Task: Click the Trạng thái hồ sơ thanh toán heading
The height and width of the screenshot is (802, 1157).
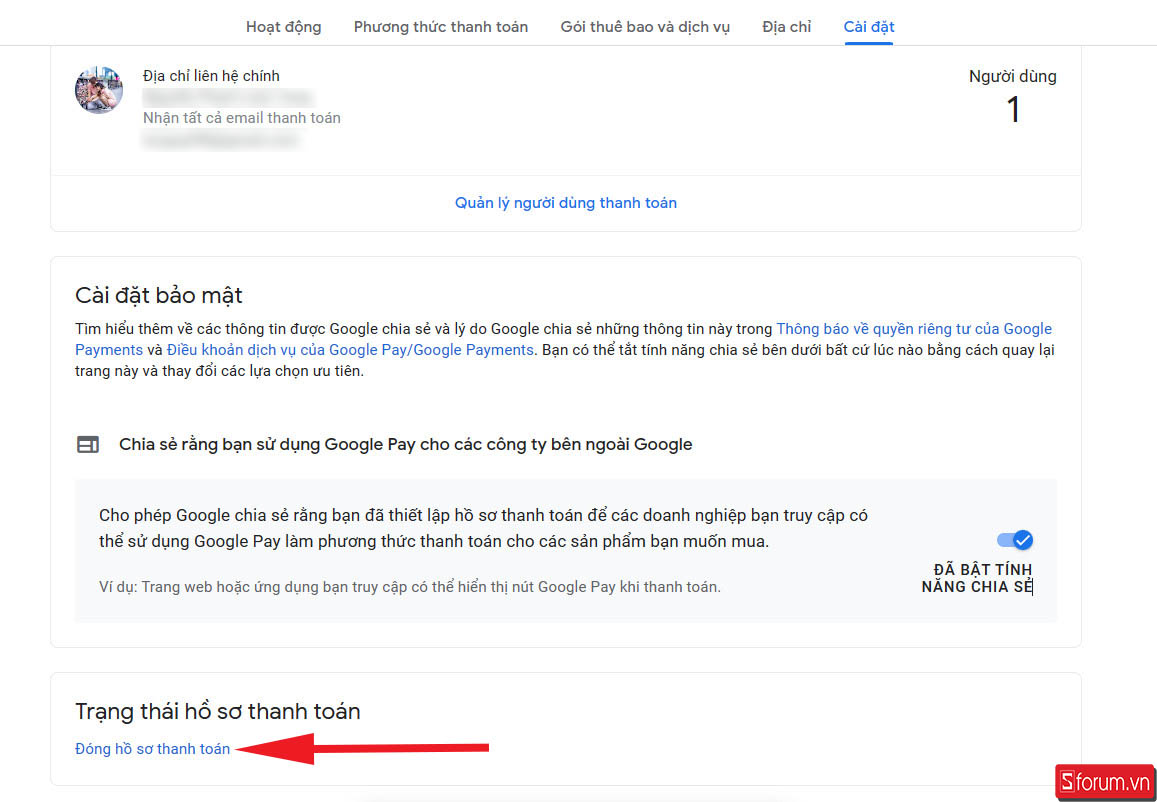Action: coord(218,712)
